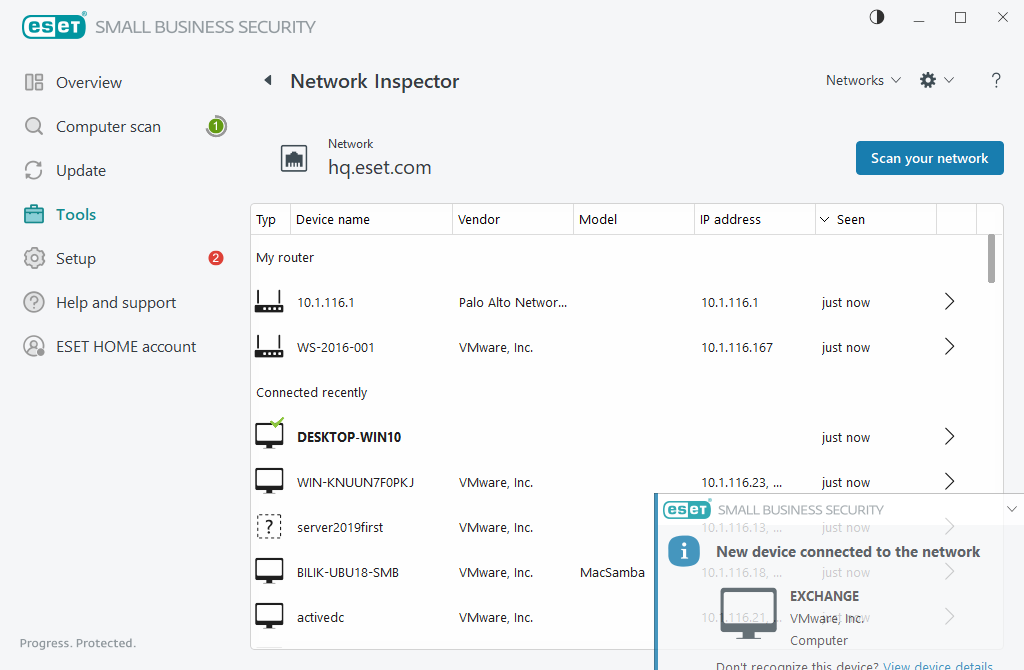The width and height of the screenshot is (1024, 670).
Task: Click the DESKTOP-WIN10 computer icon
Action: point(269,434)
